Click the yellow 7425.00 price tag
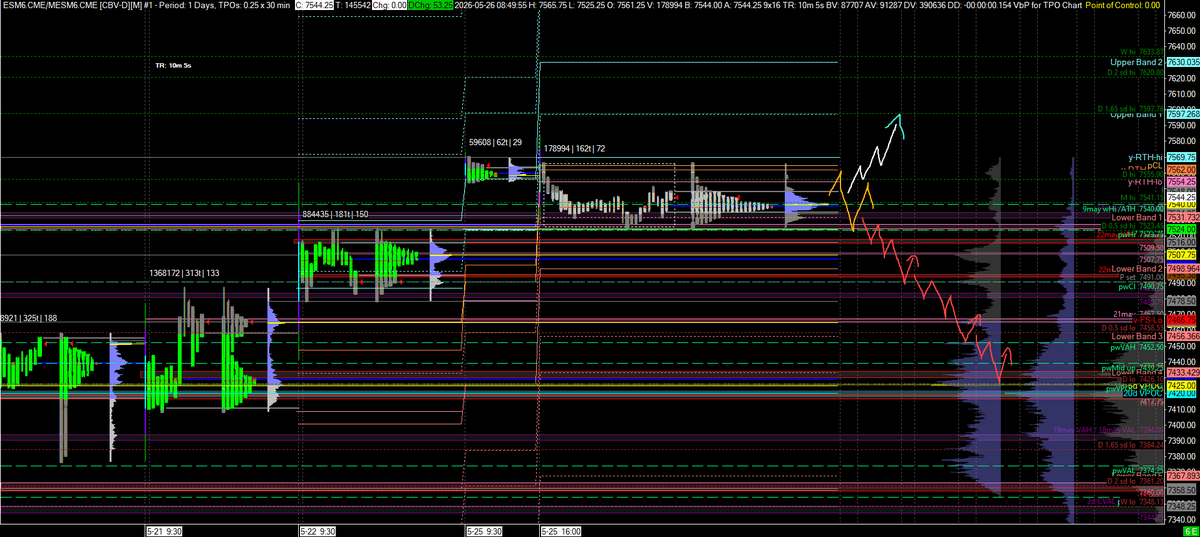Viewport: 1200px width, 537px height. pyautogui.click(x=1180, y=385)
